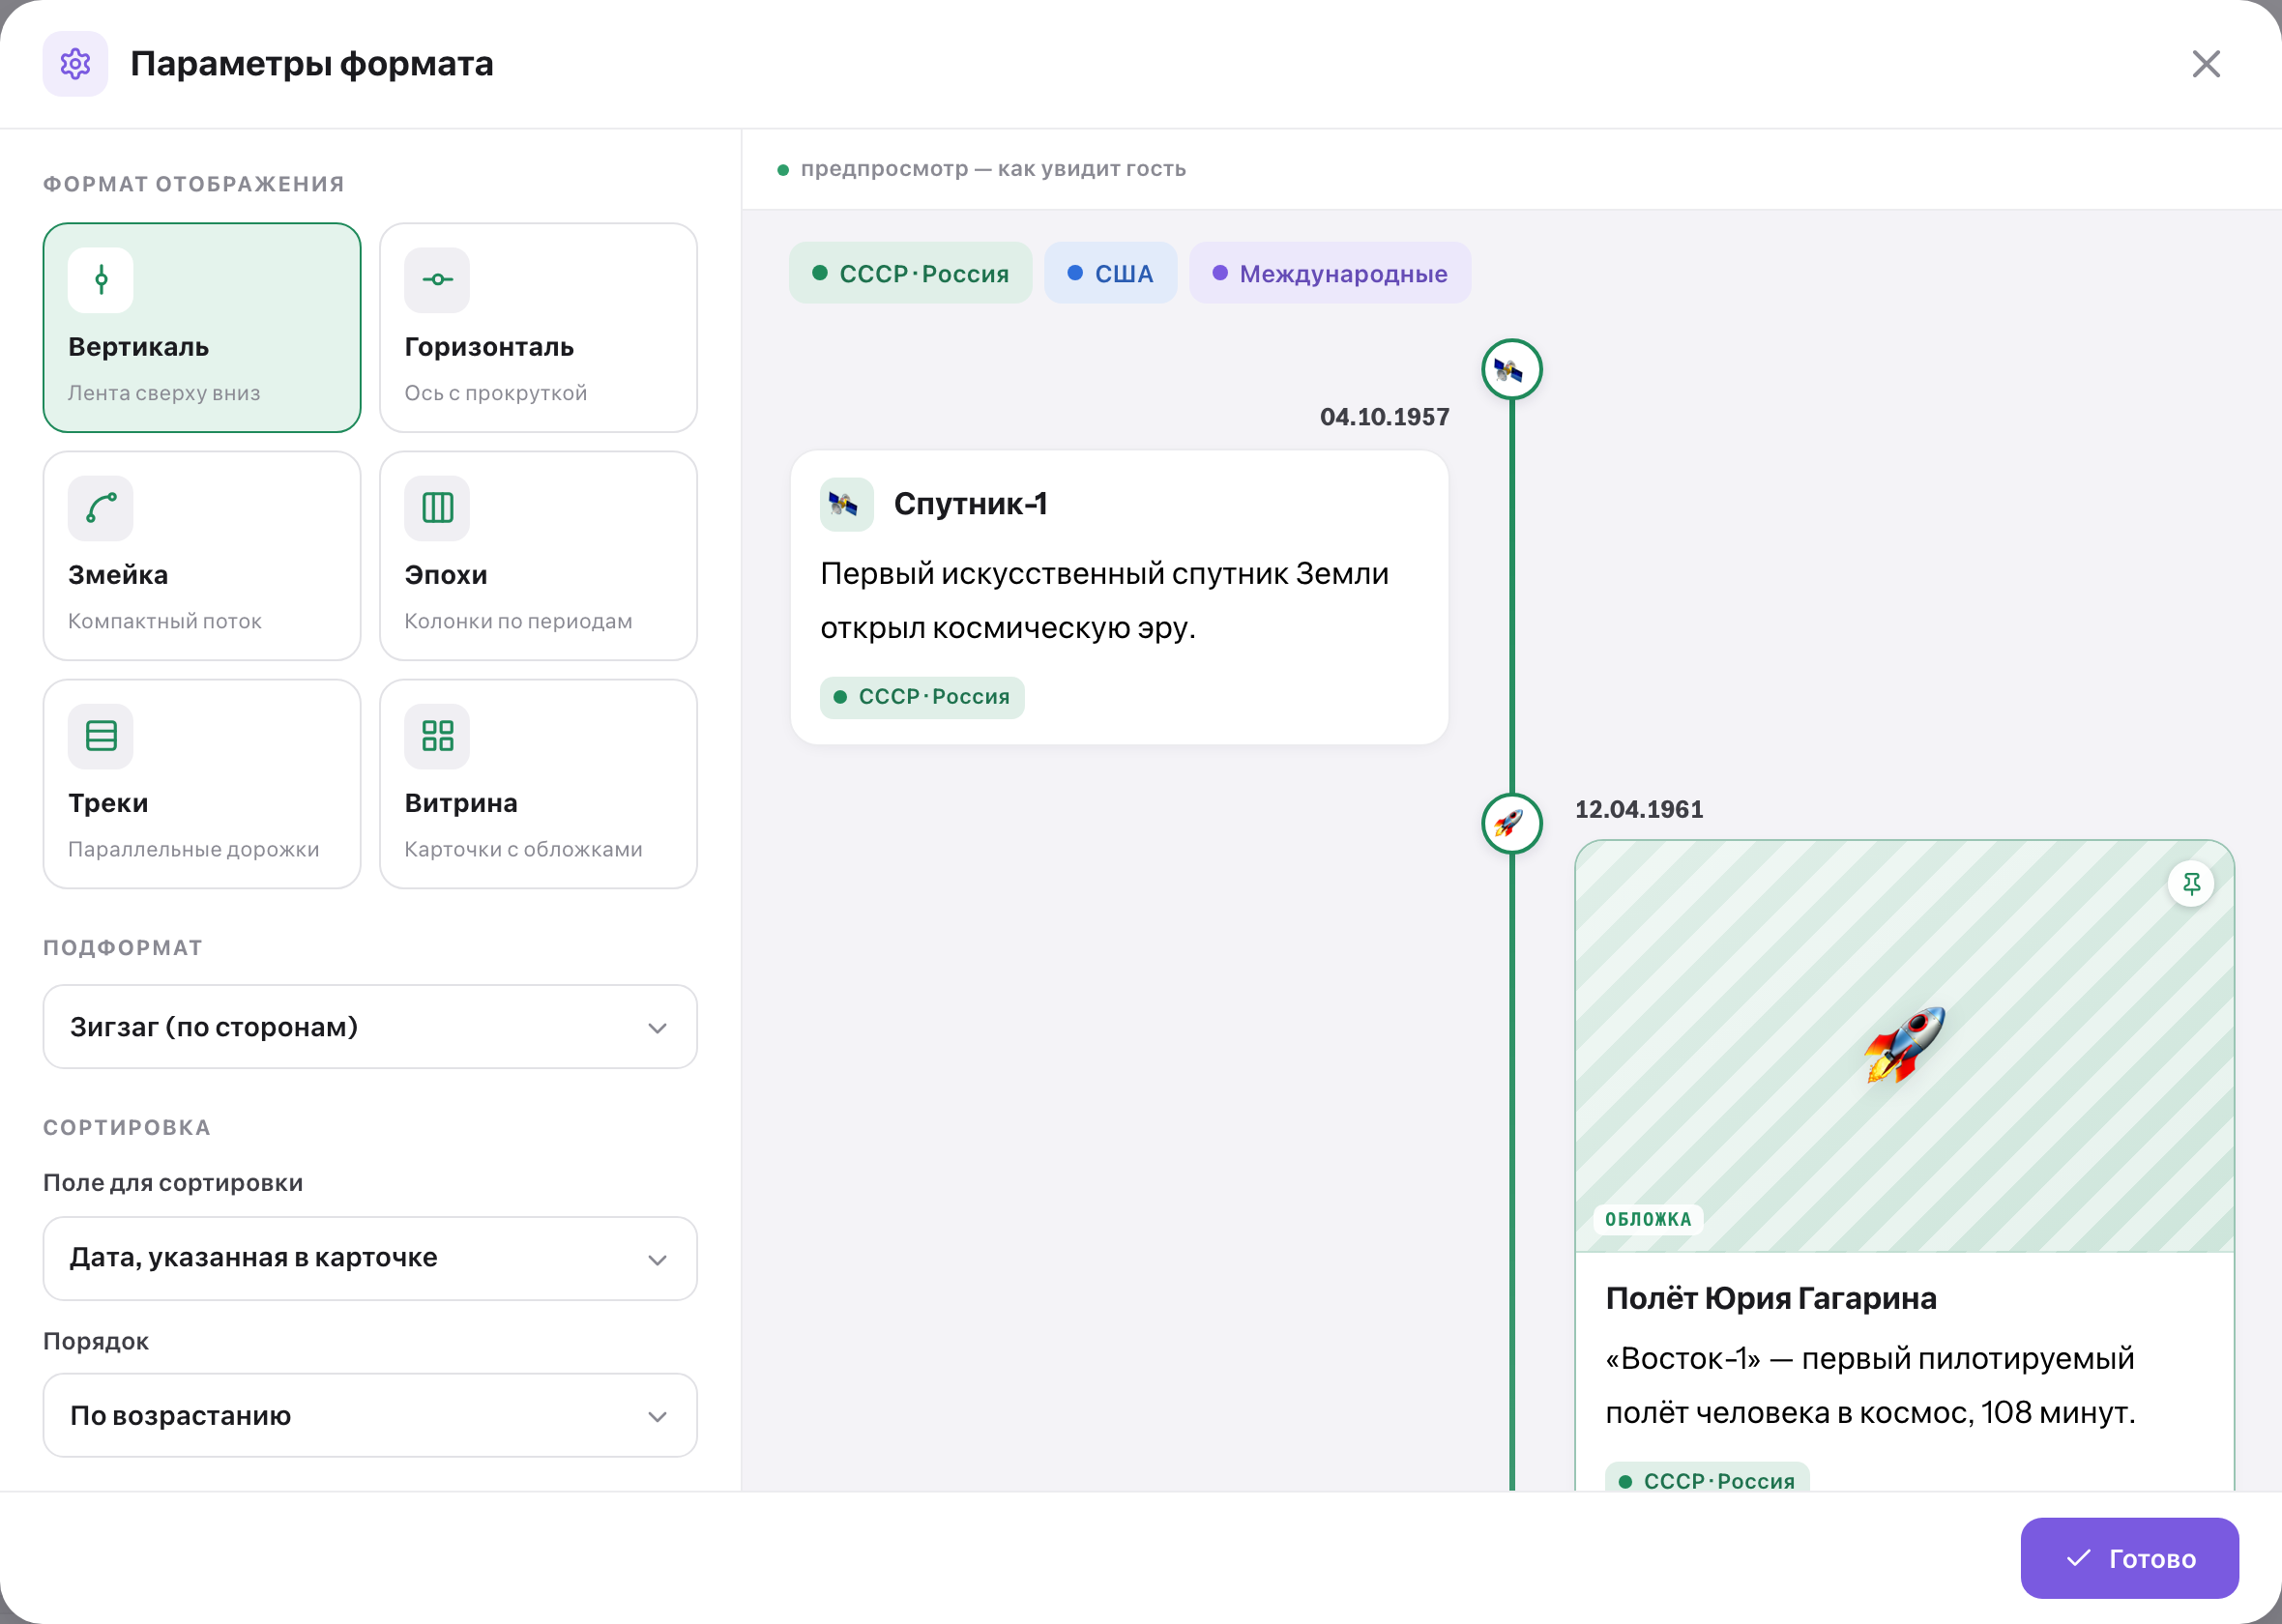Click the предпросмотр — как увидит гость label
This screenshot has width=2282, height=1624.
993,169
